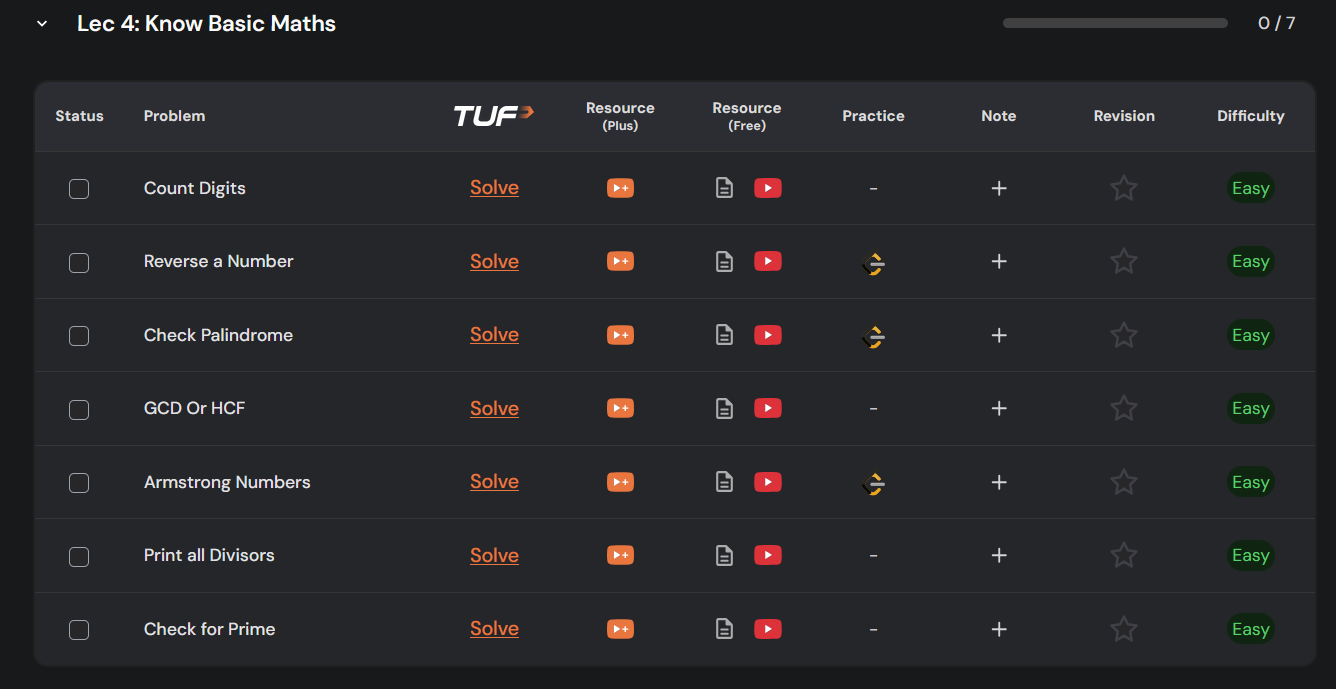Check off the Check for Prime problem
The image size is (1336, 689).
click(x=79, y=630)
